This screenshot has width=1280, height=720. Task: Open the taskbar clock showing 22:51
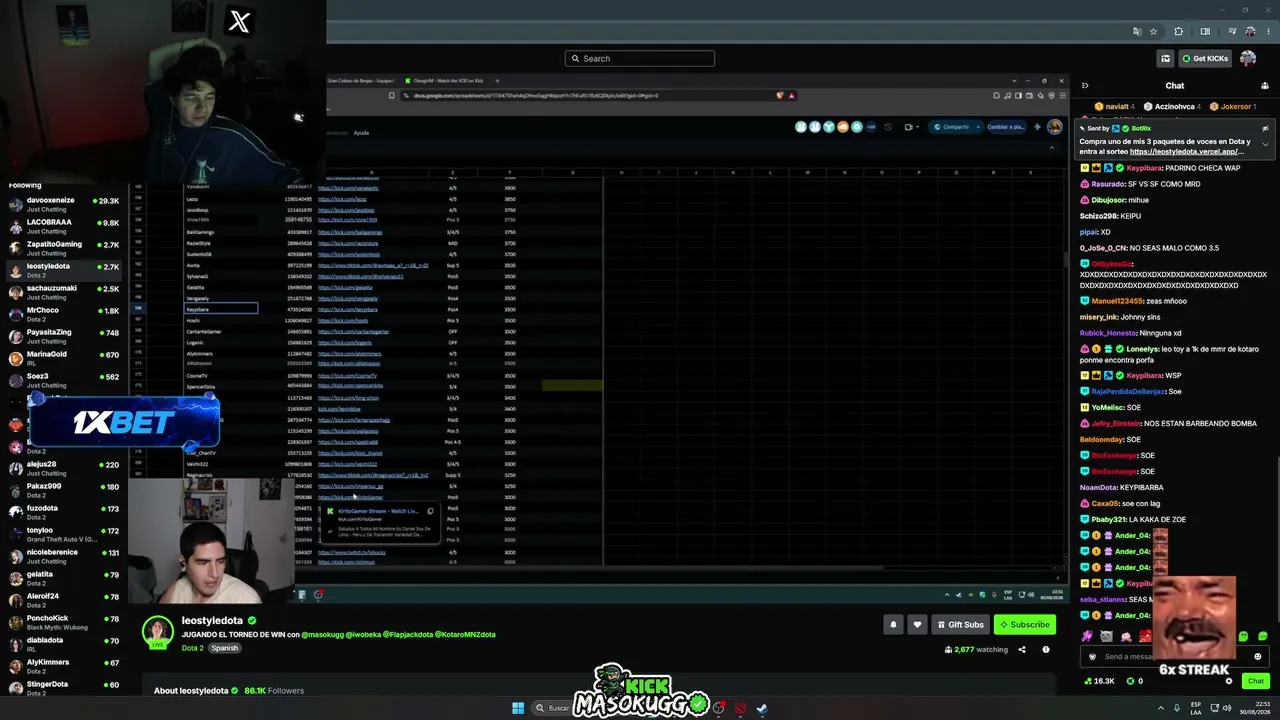click(x=1257, y=708)
